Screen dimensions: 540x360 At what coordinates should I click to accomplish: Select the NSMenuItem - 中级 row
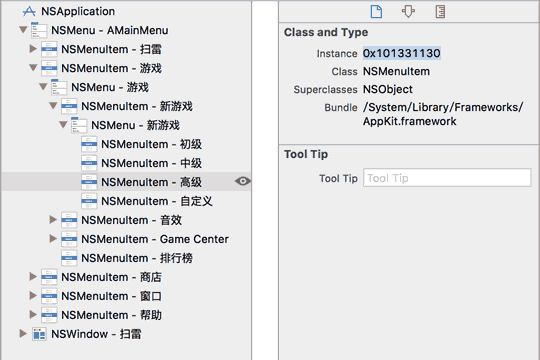[x=126, y=163]
